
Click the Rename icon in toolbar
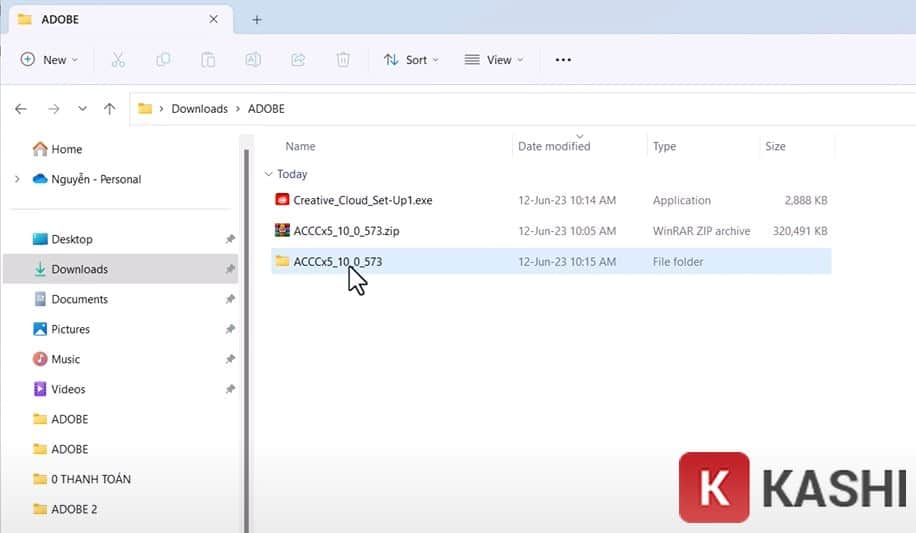(x=253, y=60)
